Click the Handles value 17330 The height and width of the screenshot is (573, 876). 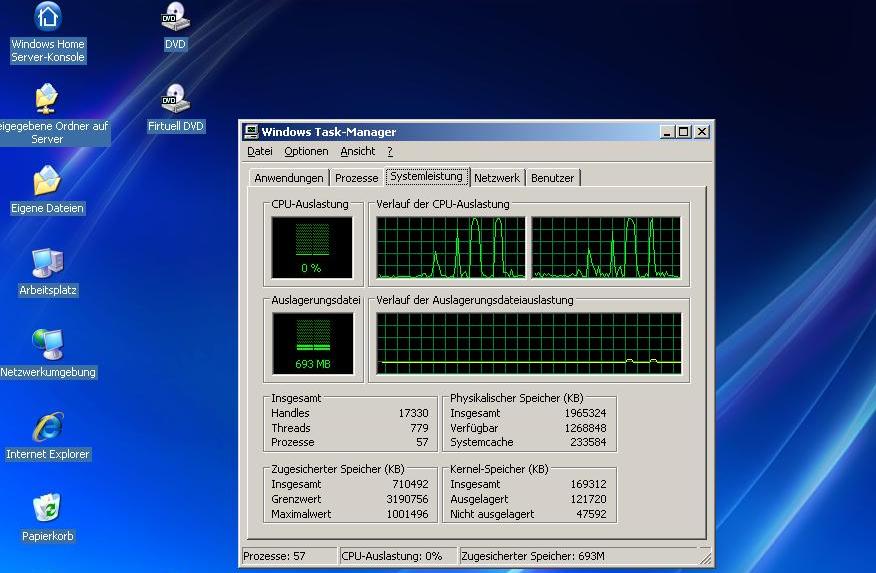click(x=413, y=413)
